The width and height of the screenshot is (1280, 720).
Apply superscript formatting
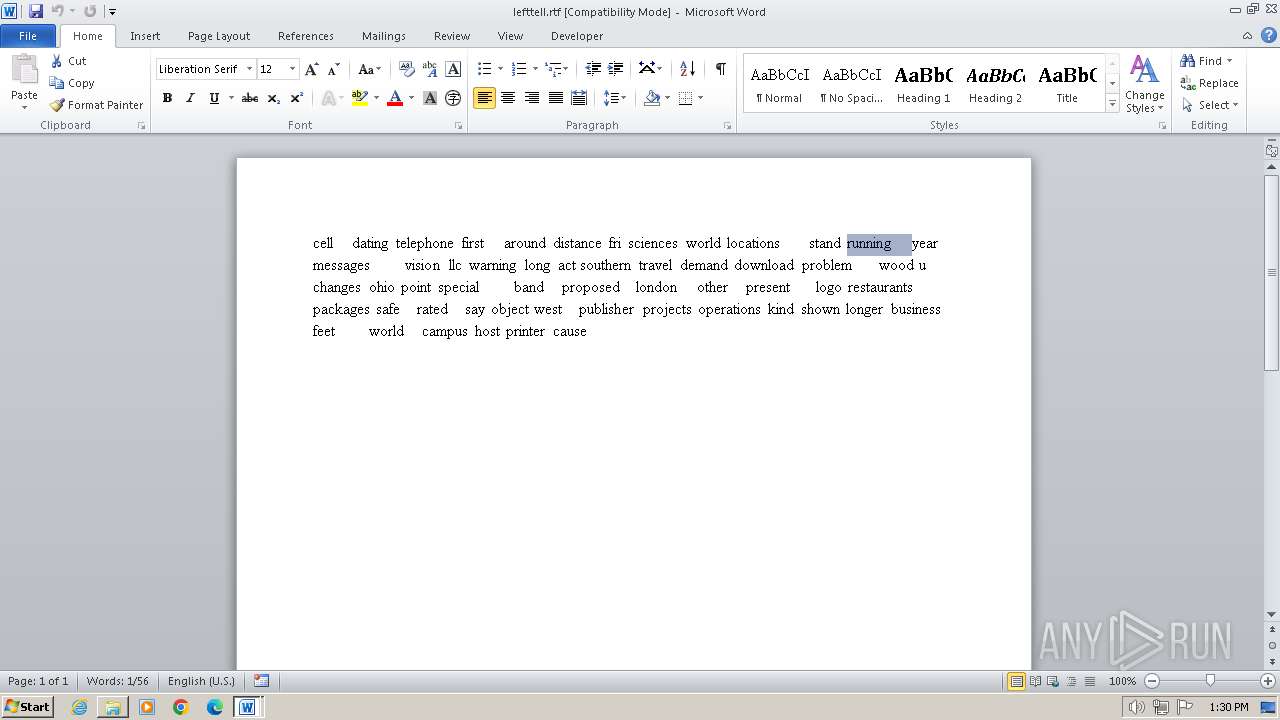pyautogui.click(x=297, y=98)
